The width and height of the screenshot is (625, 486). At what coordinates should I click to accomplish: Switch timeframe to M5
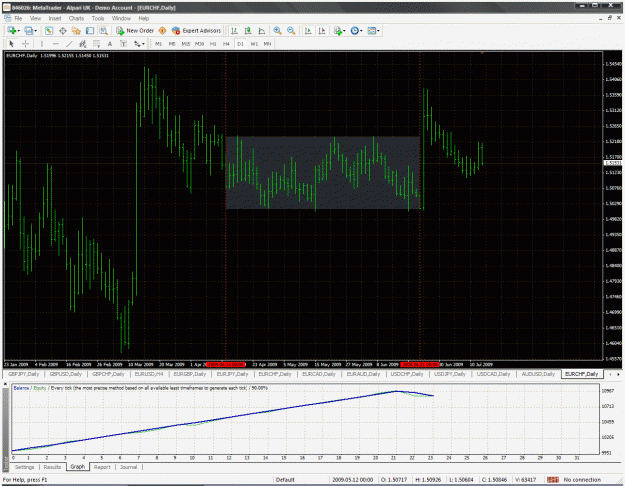point(172,44)
